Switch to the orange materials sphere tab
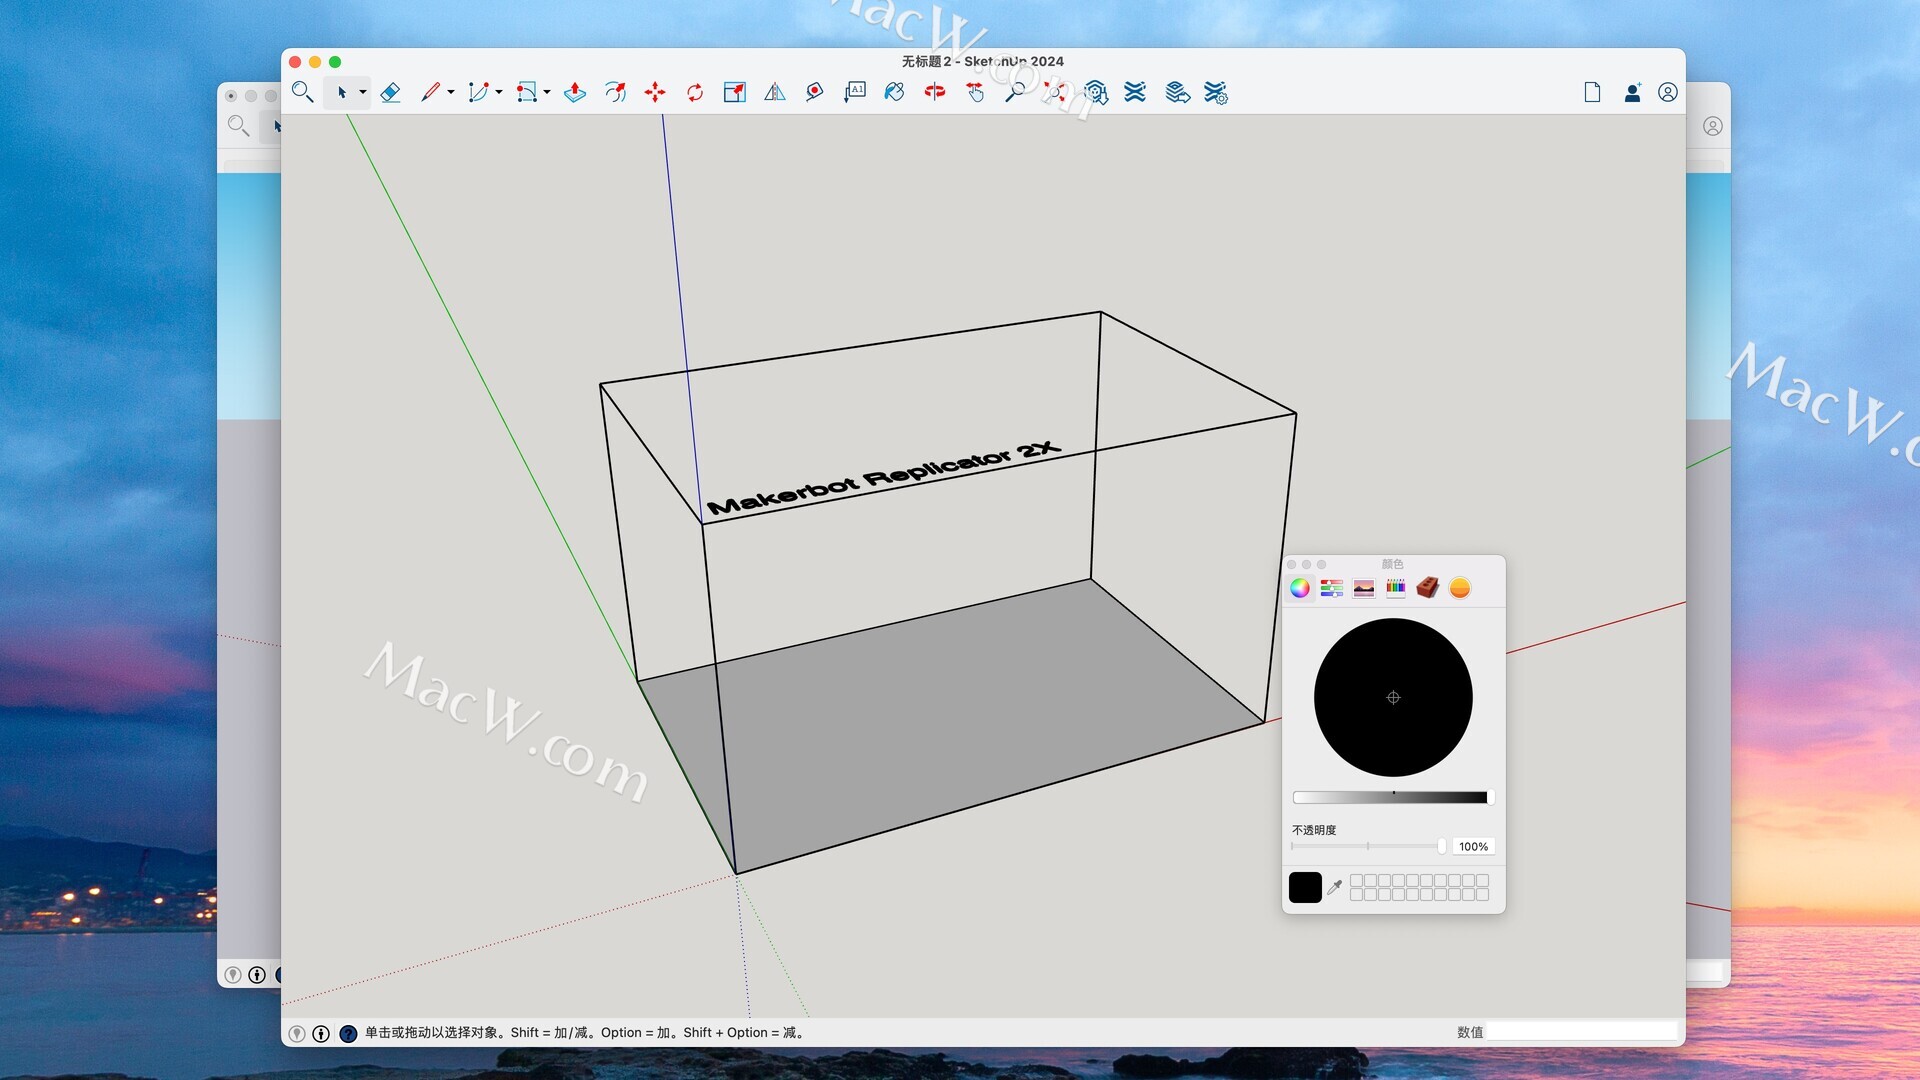Viewport: 1920px width, 1080px height. [1460, 588]
